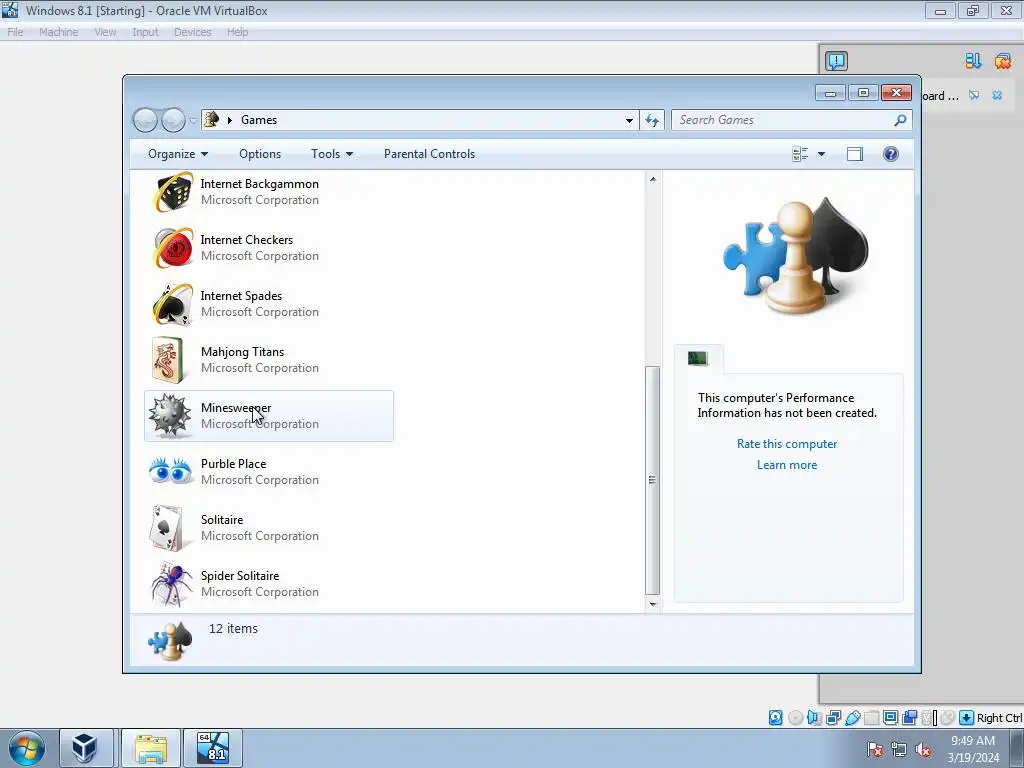Image resolution: width=1024 pixels, height=768 pixels.
Task: Open the VirtualBox Devices menu
Action: click(x=193, y=32)
